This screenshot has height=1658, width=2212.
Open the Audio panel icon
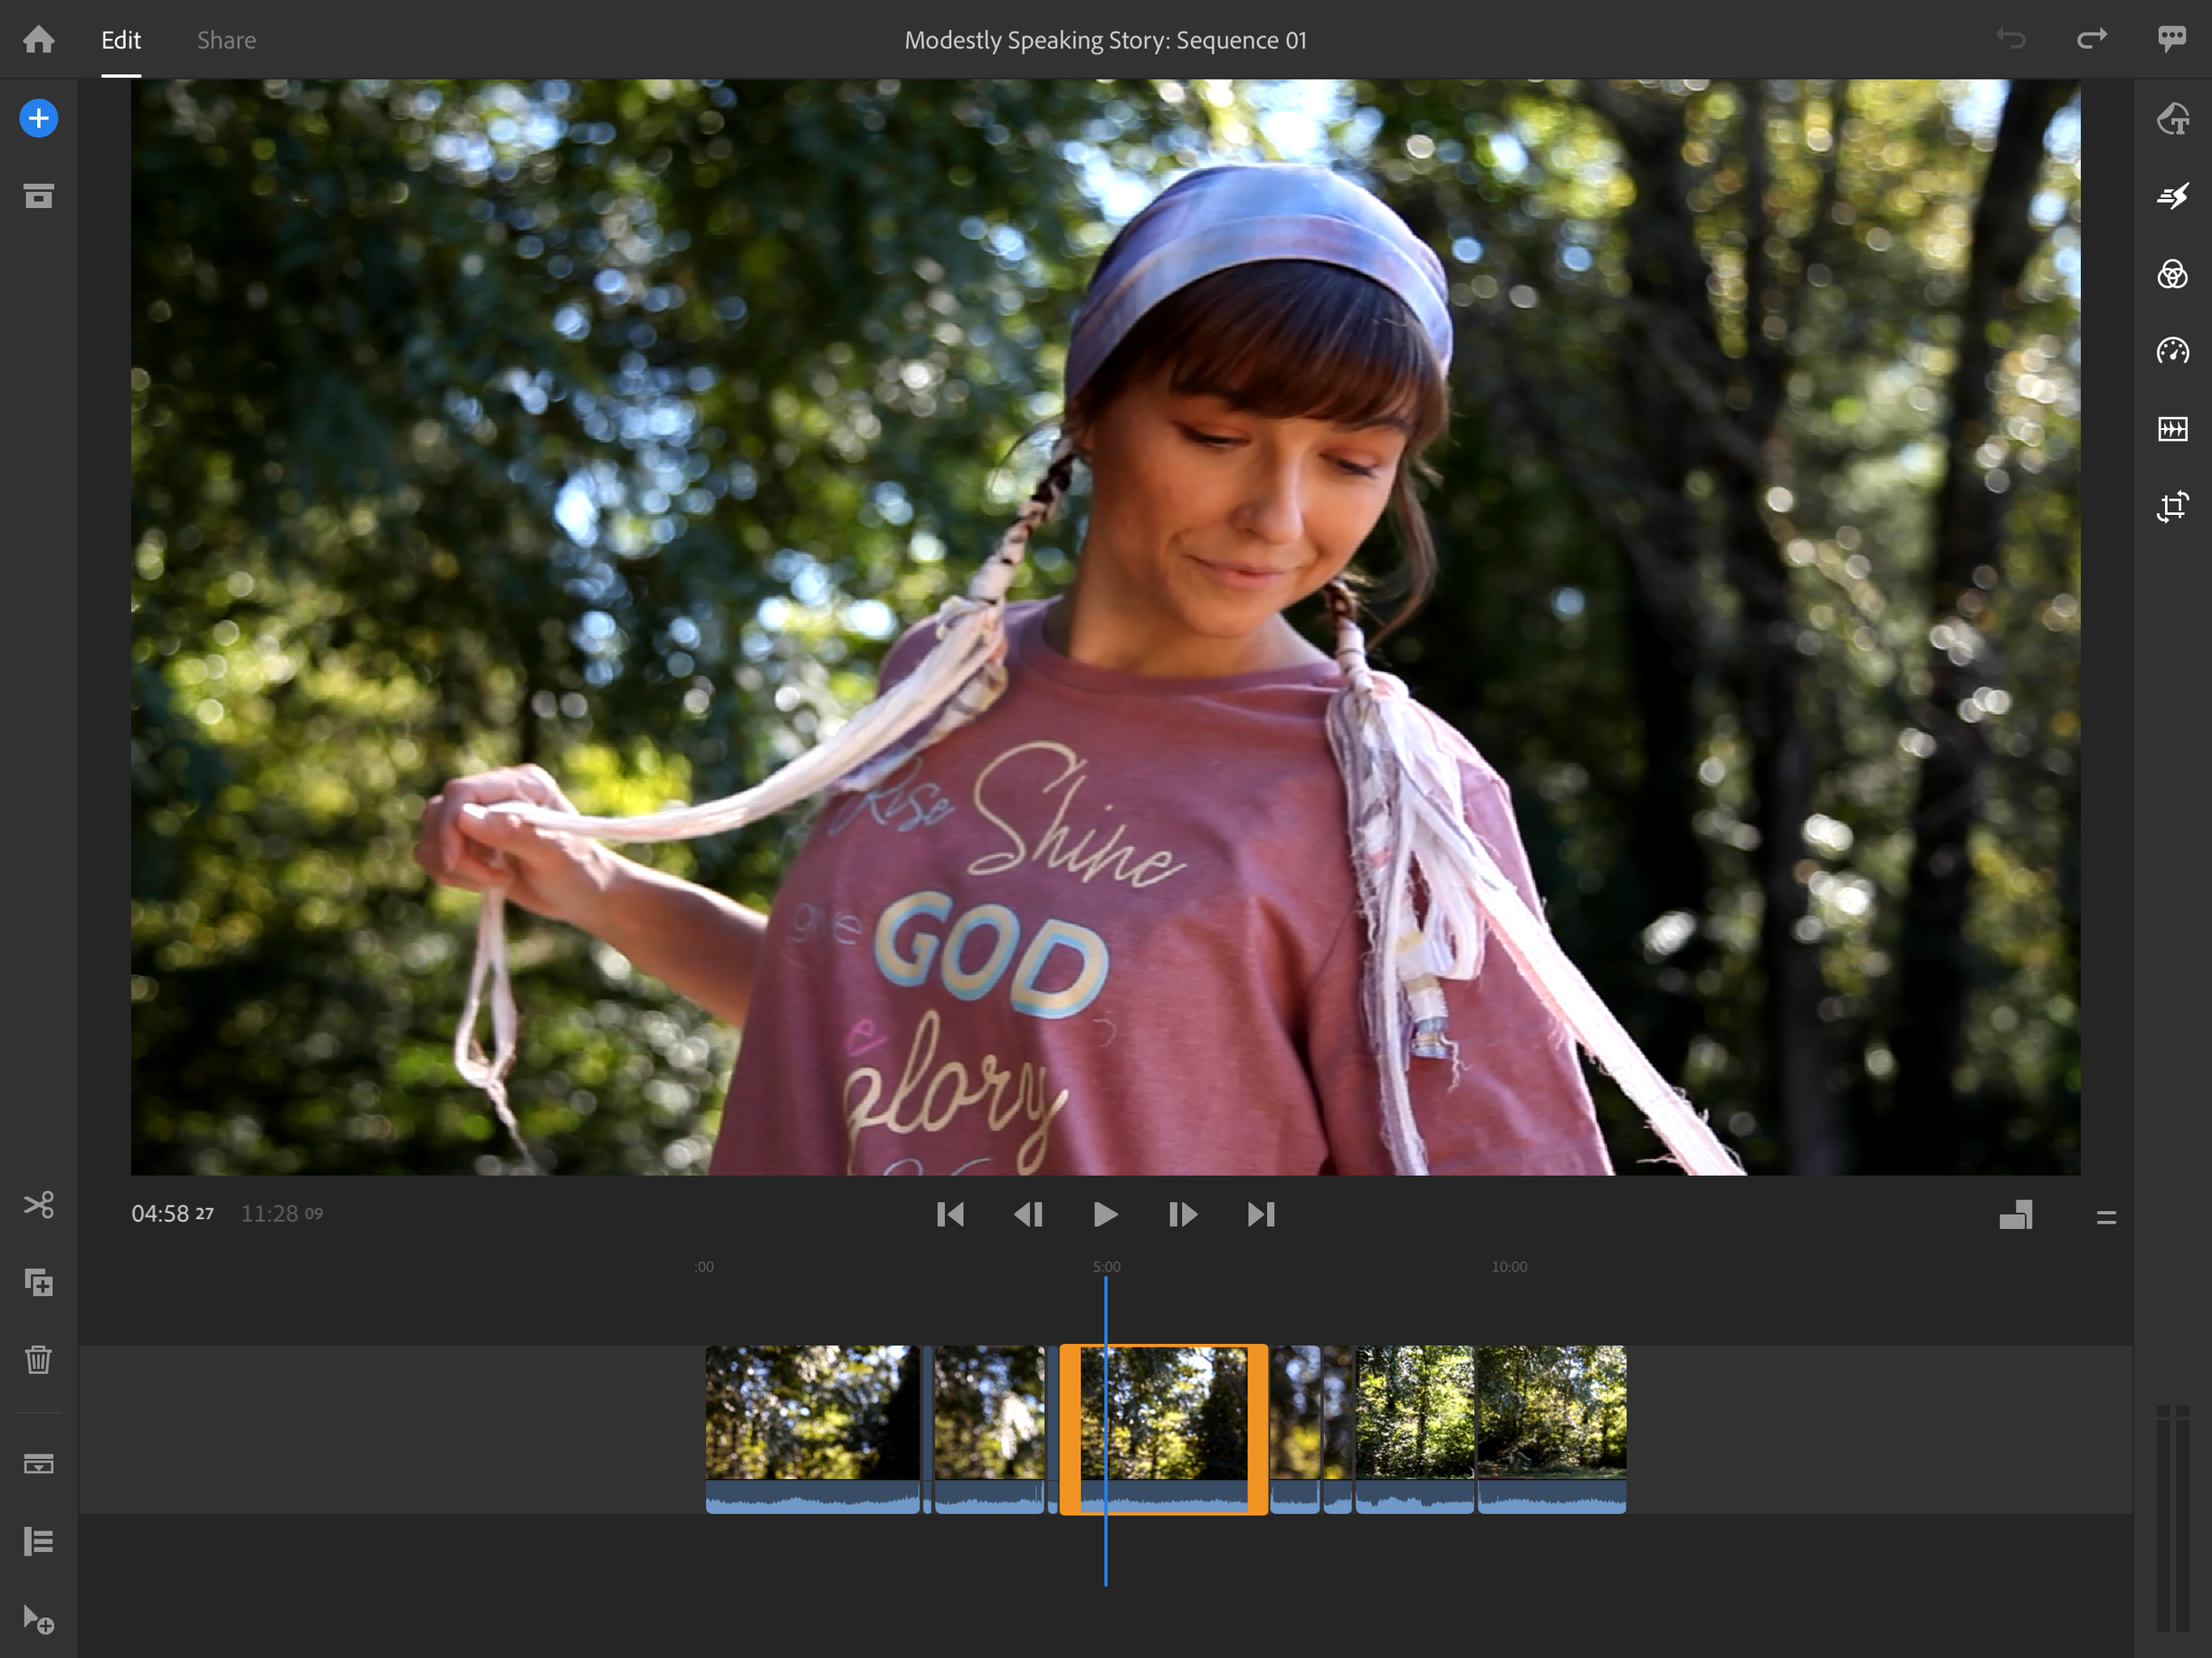point(2172,429)
